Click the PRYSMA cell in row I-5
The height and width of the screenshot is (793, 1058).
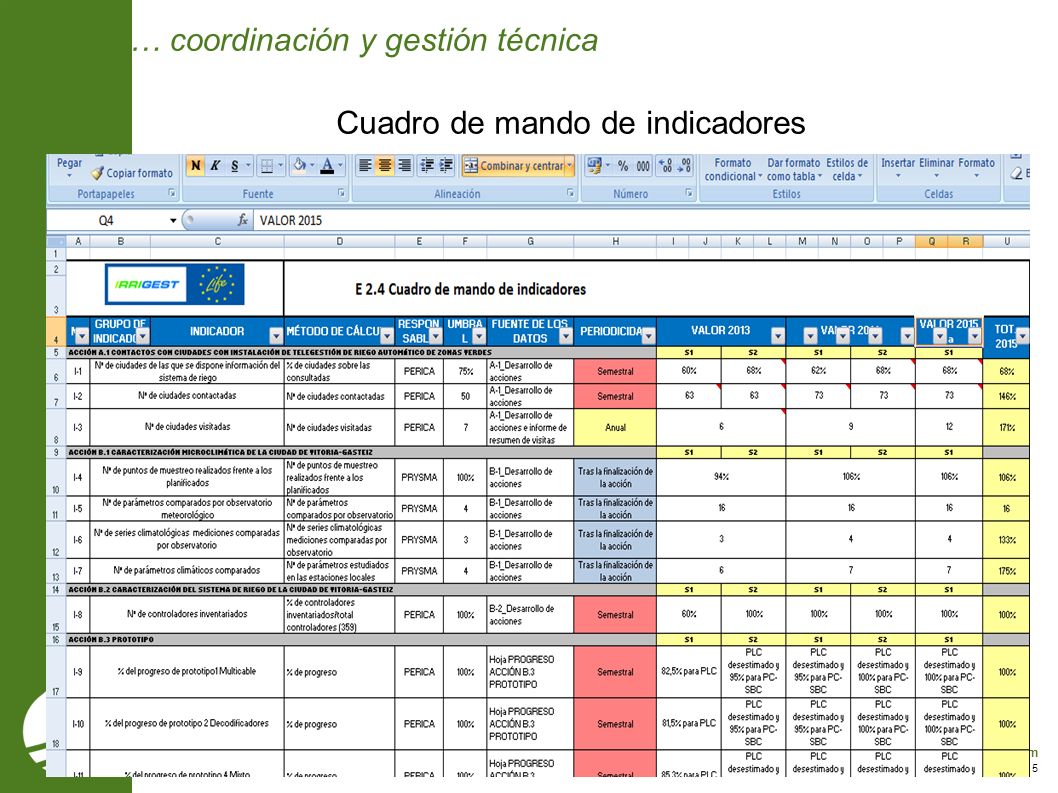click(419, 508)
